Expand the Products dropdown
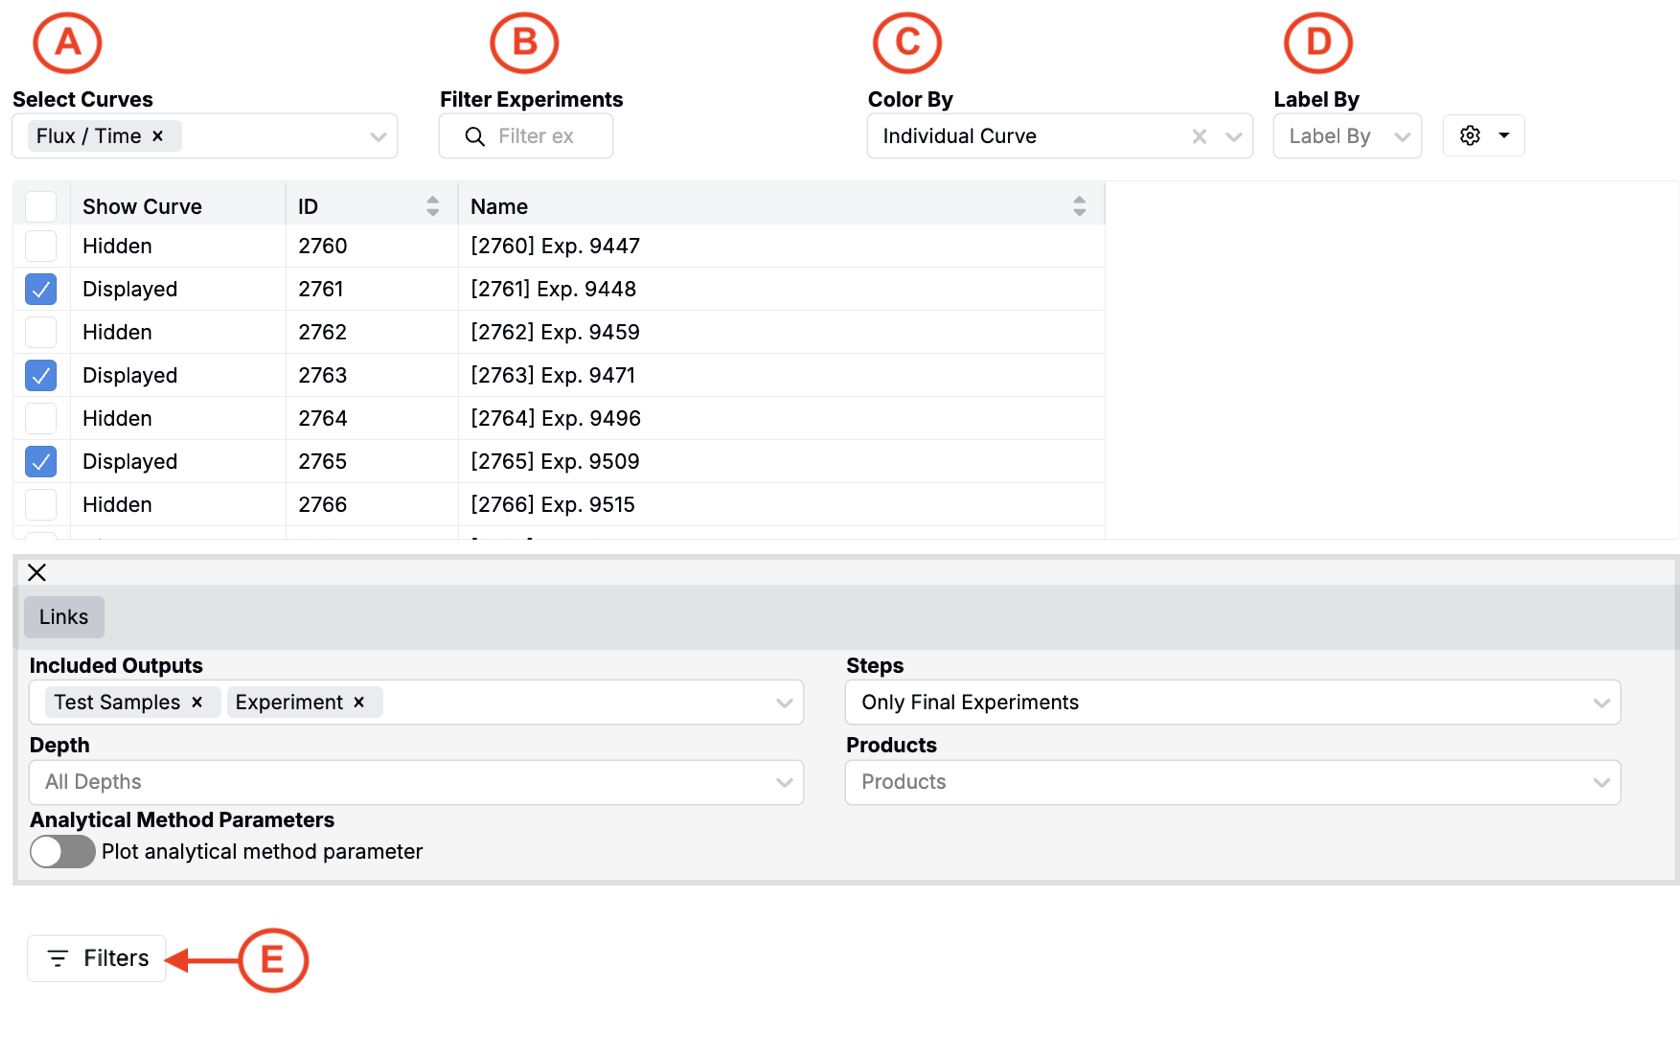This screenshot has width=1680, height=1040. pyautogui.click(x=1232, y=782)
